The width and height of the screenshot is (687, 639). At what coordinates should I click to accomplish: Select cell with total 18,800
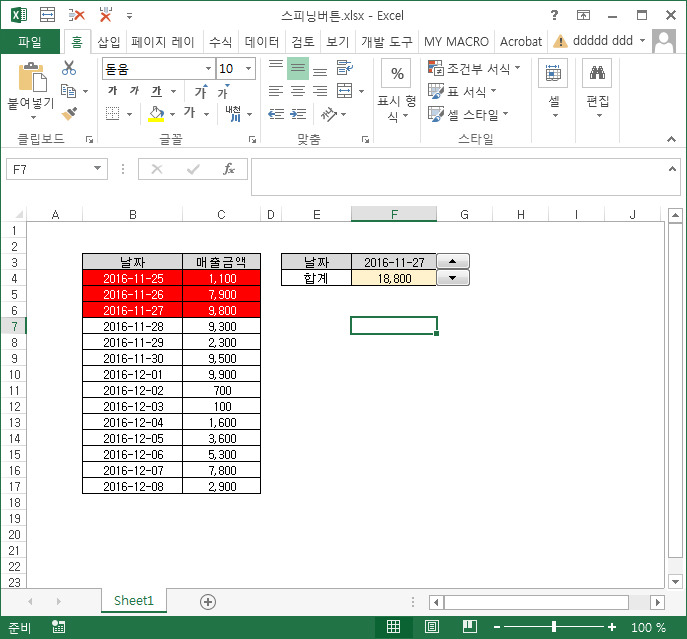tap(394, 278)
